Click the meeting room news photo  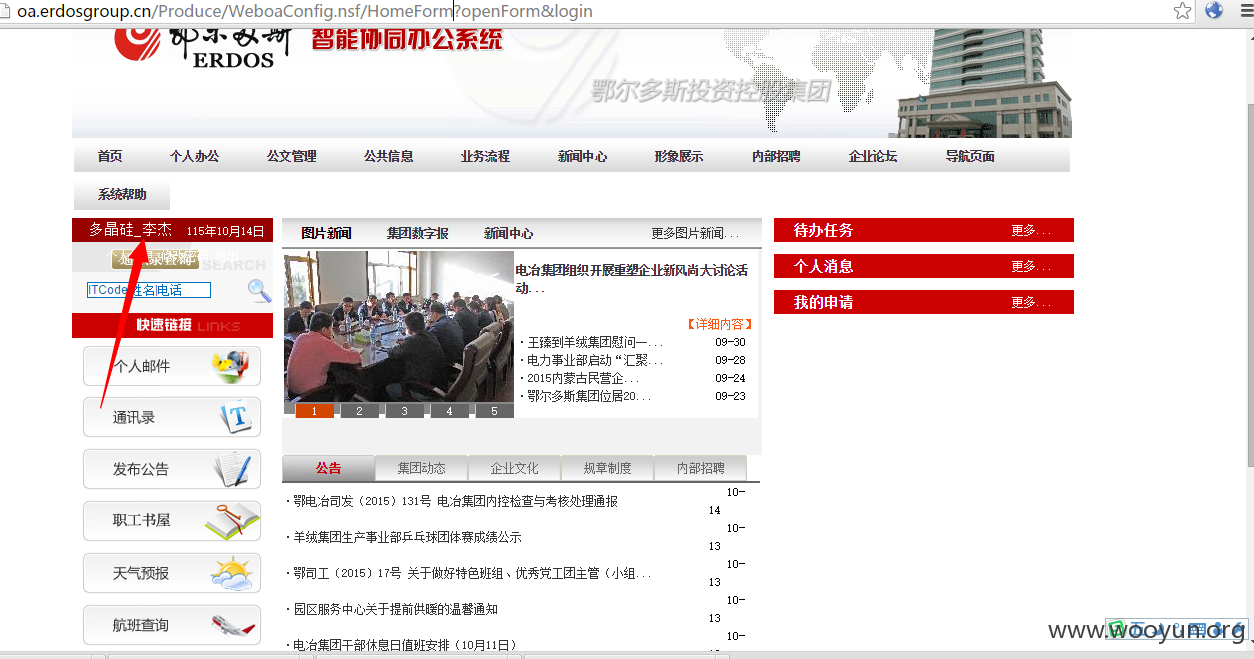399,327
